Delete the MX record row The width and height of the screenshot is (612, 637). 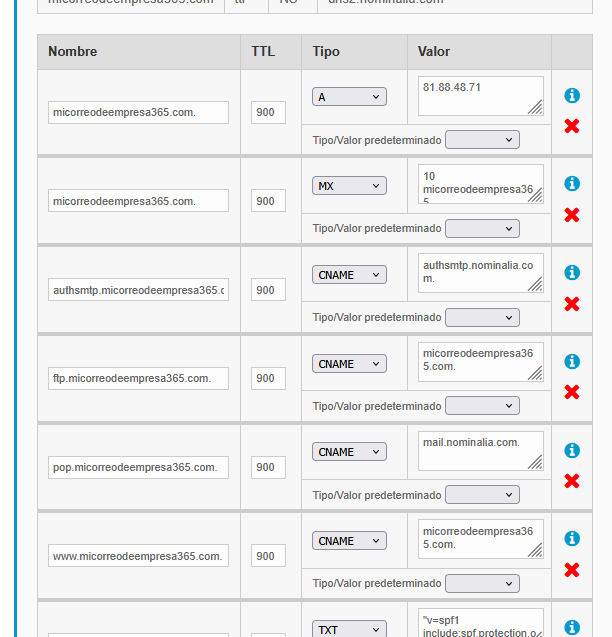tap(572, 215)
